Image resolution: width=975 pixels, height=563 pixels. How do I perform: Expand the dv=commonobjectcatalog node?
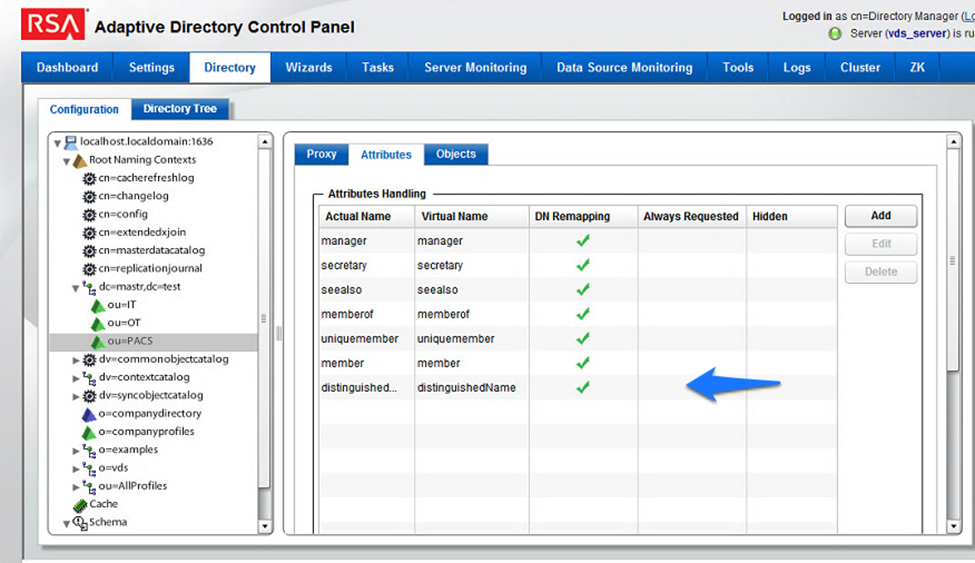[x=76, y=360]
